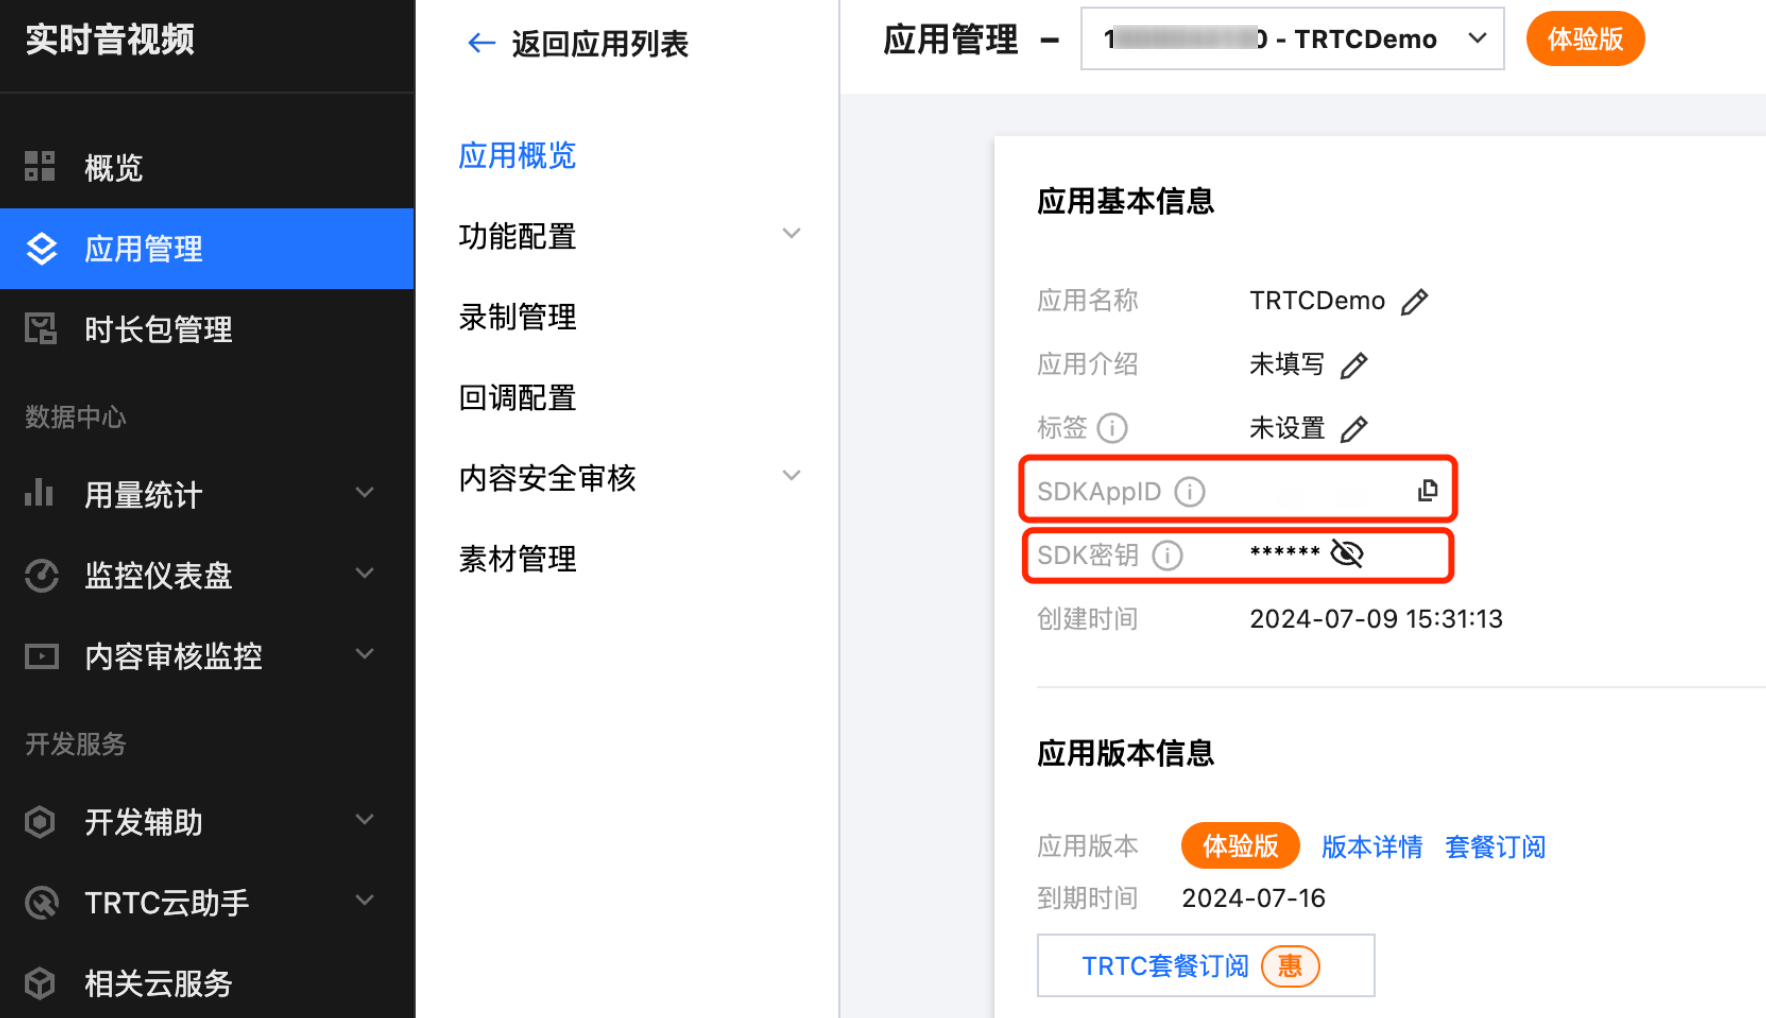
Task: Reveal the SDK密钥 with the eye icon
Action: click(x=1347, y=553)
